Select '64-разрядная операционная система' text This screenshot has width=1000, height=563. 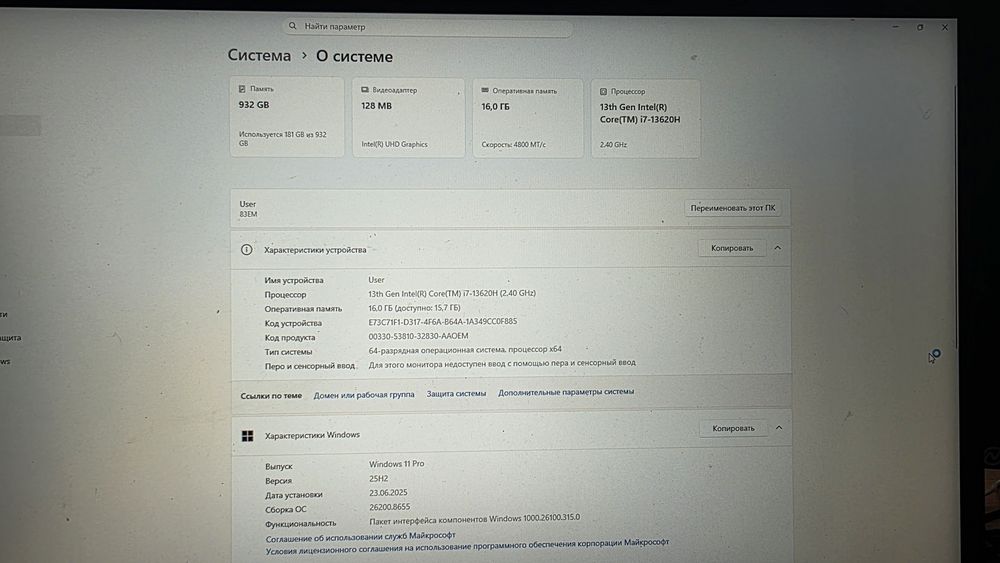[437, 350]
